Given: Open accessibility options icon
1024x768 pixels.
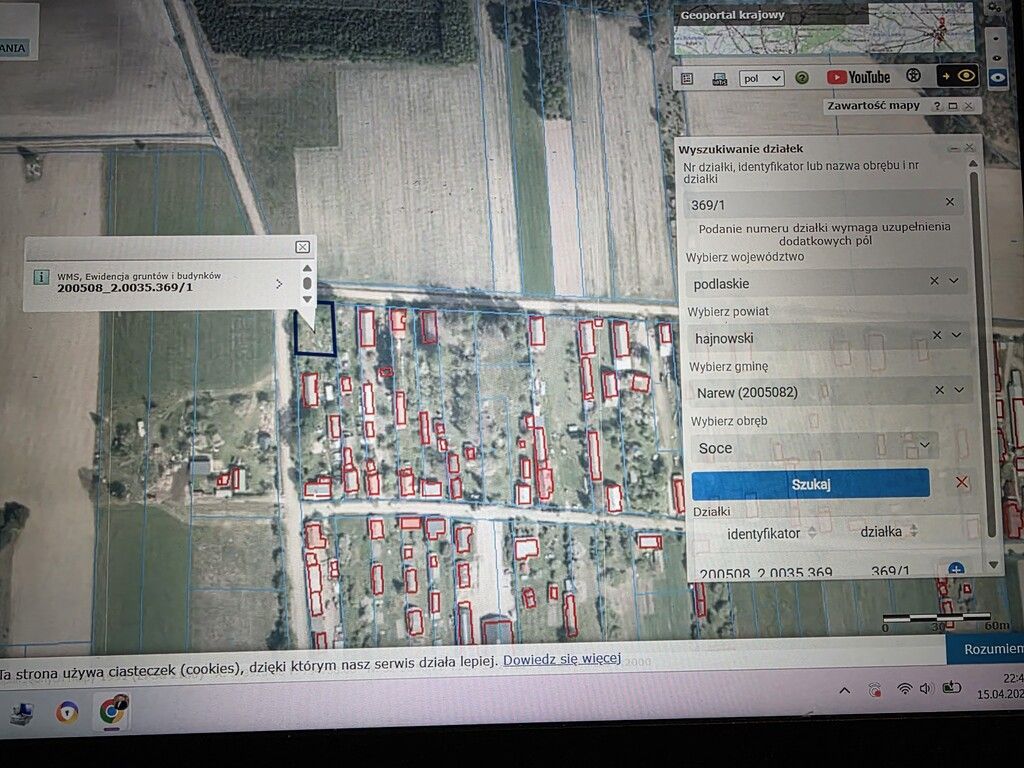Looking at the screenshot, I should (913, 76).
